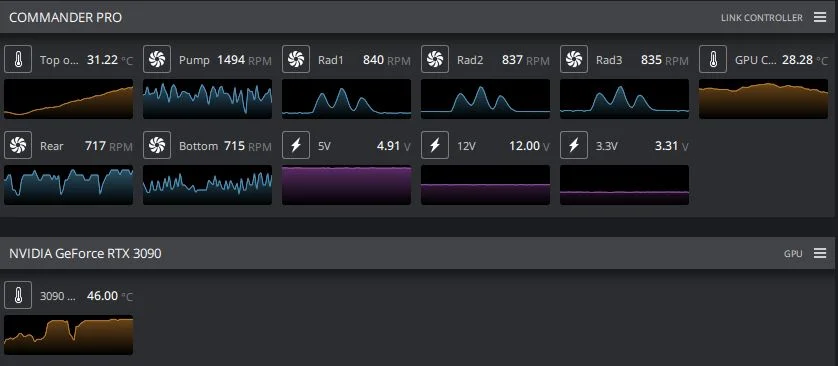Click the Bottom fan icon
The height and width of the screenshot is (366, 838).
pyautogui.click(x=157, y=145)
